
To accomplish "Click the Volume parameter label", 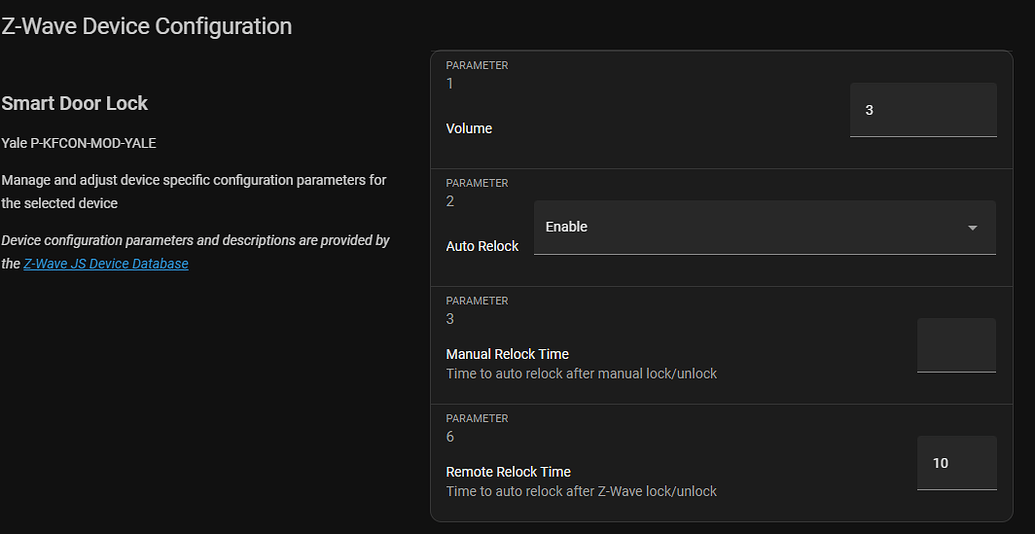I will [x=469, y=129].
